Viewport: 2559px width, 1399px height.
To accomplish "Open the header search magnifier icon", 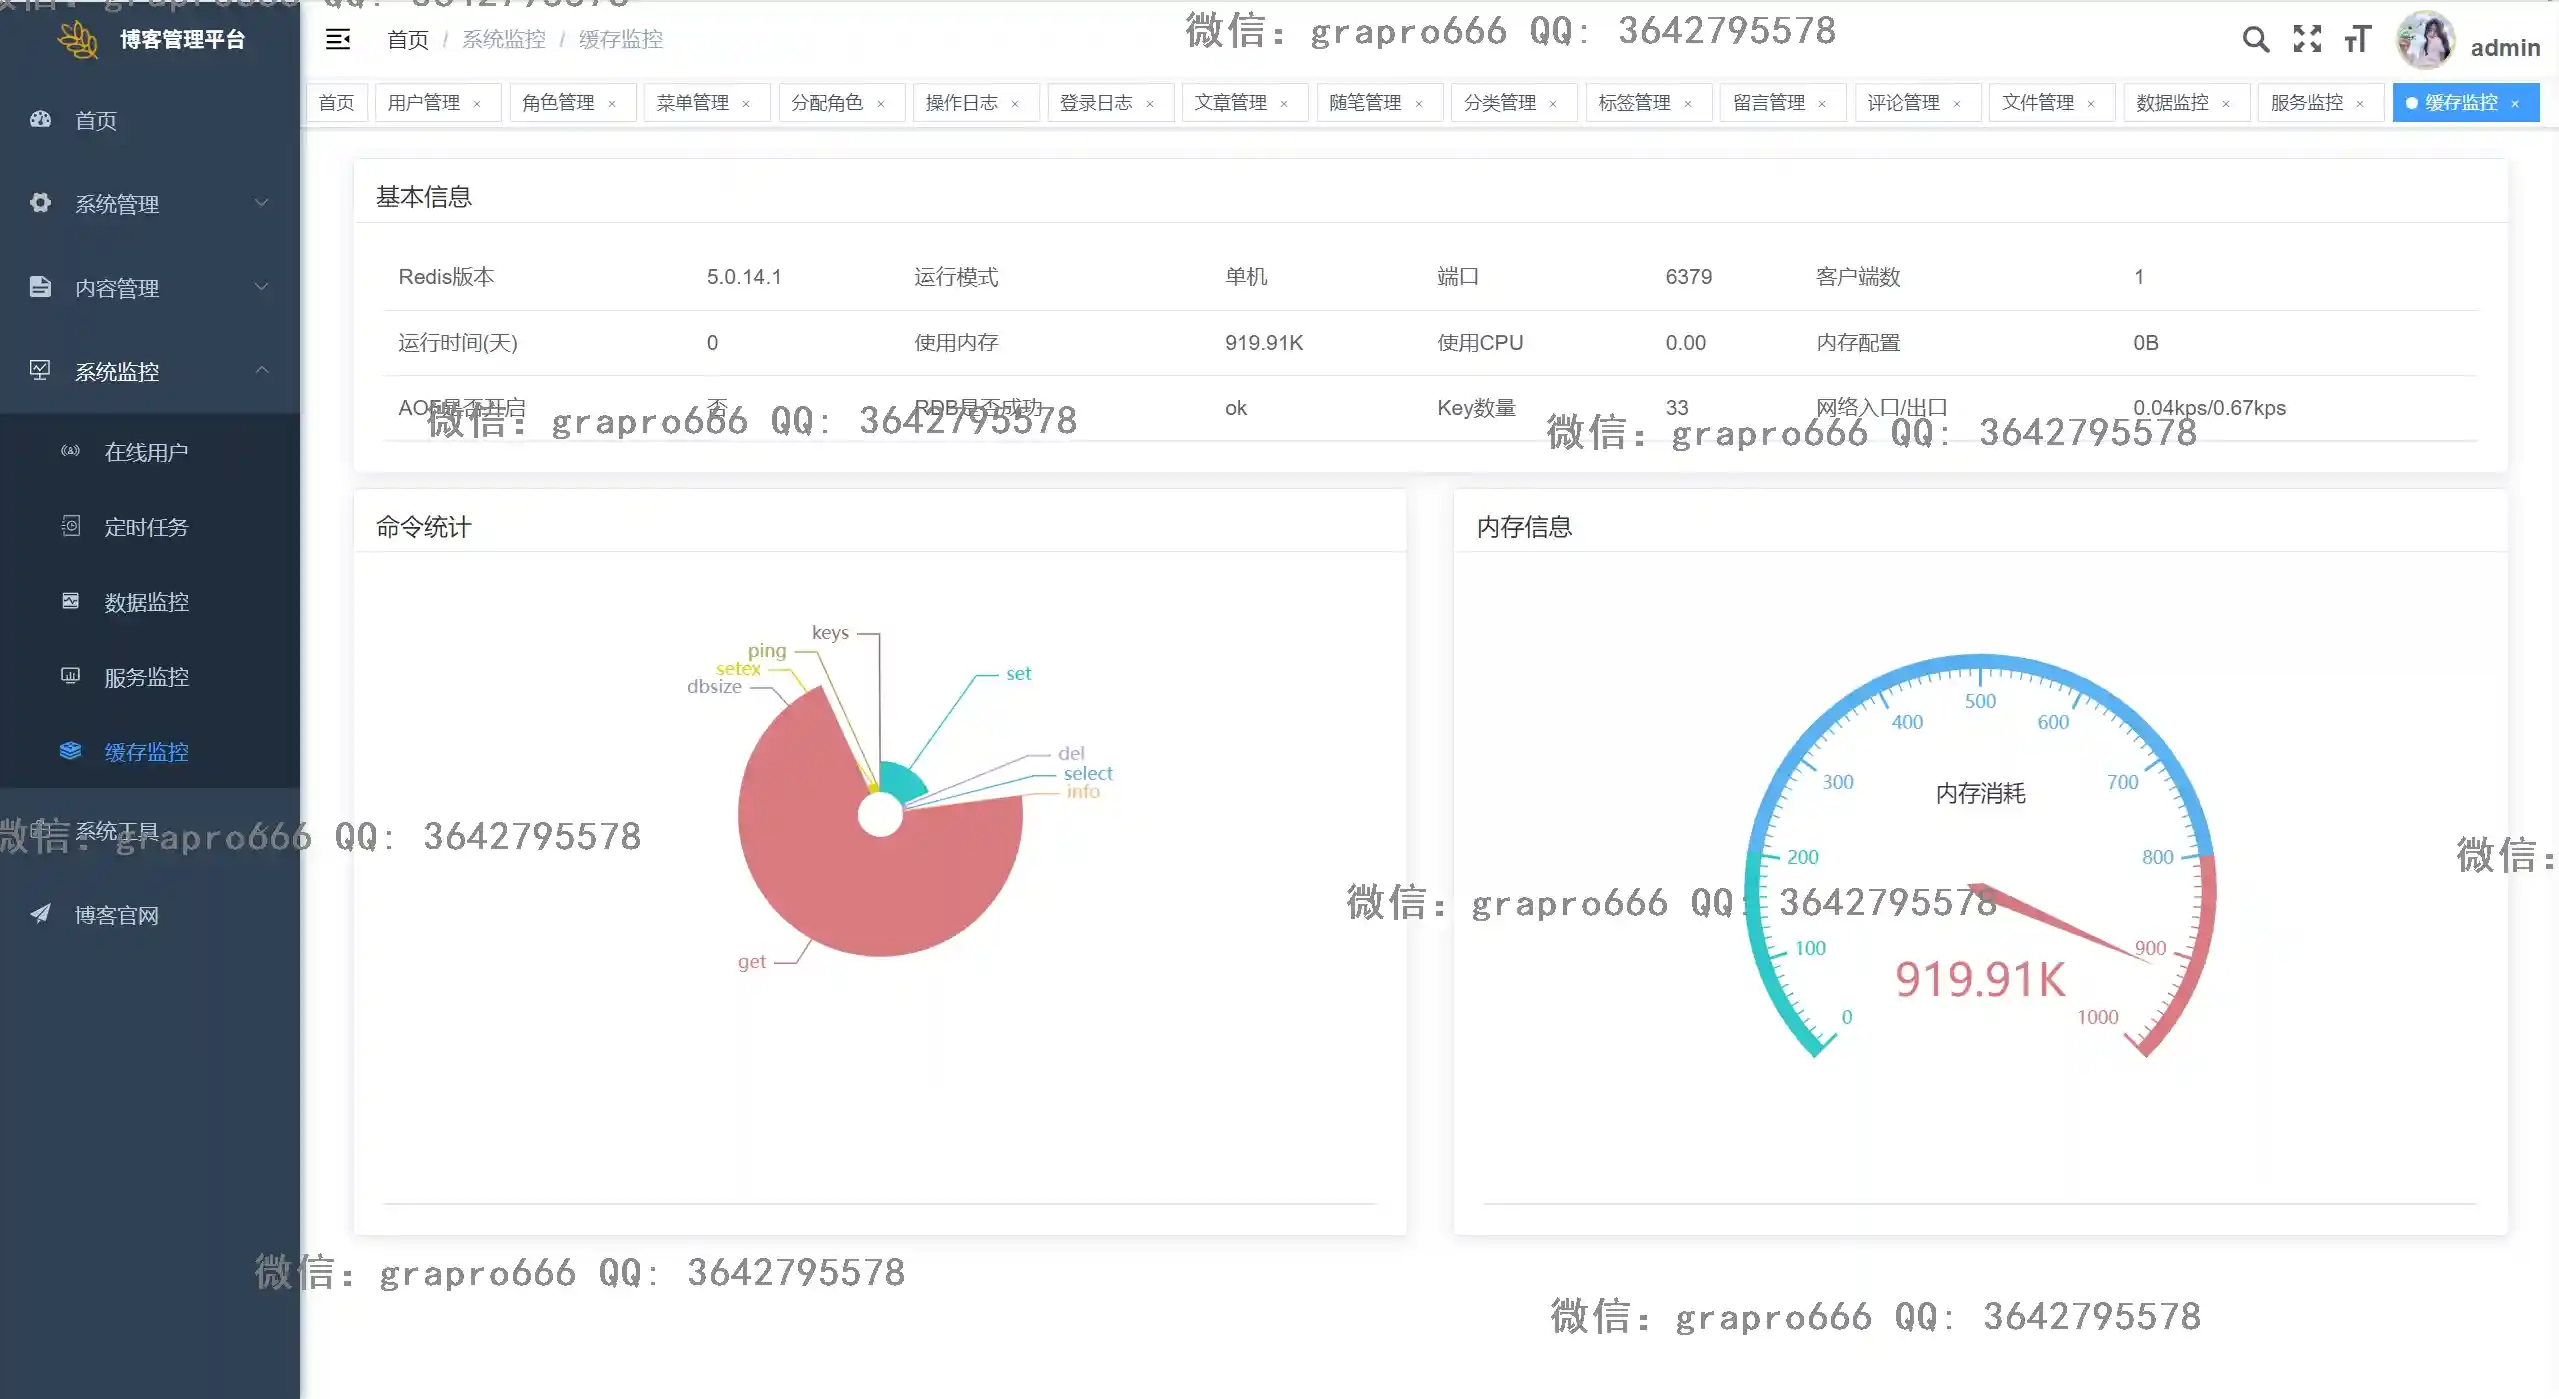I will 2255,39.
